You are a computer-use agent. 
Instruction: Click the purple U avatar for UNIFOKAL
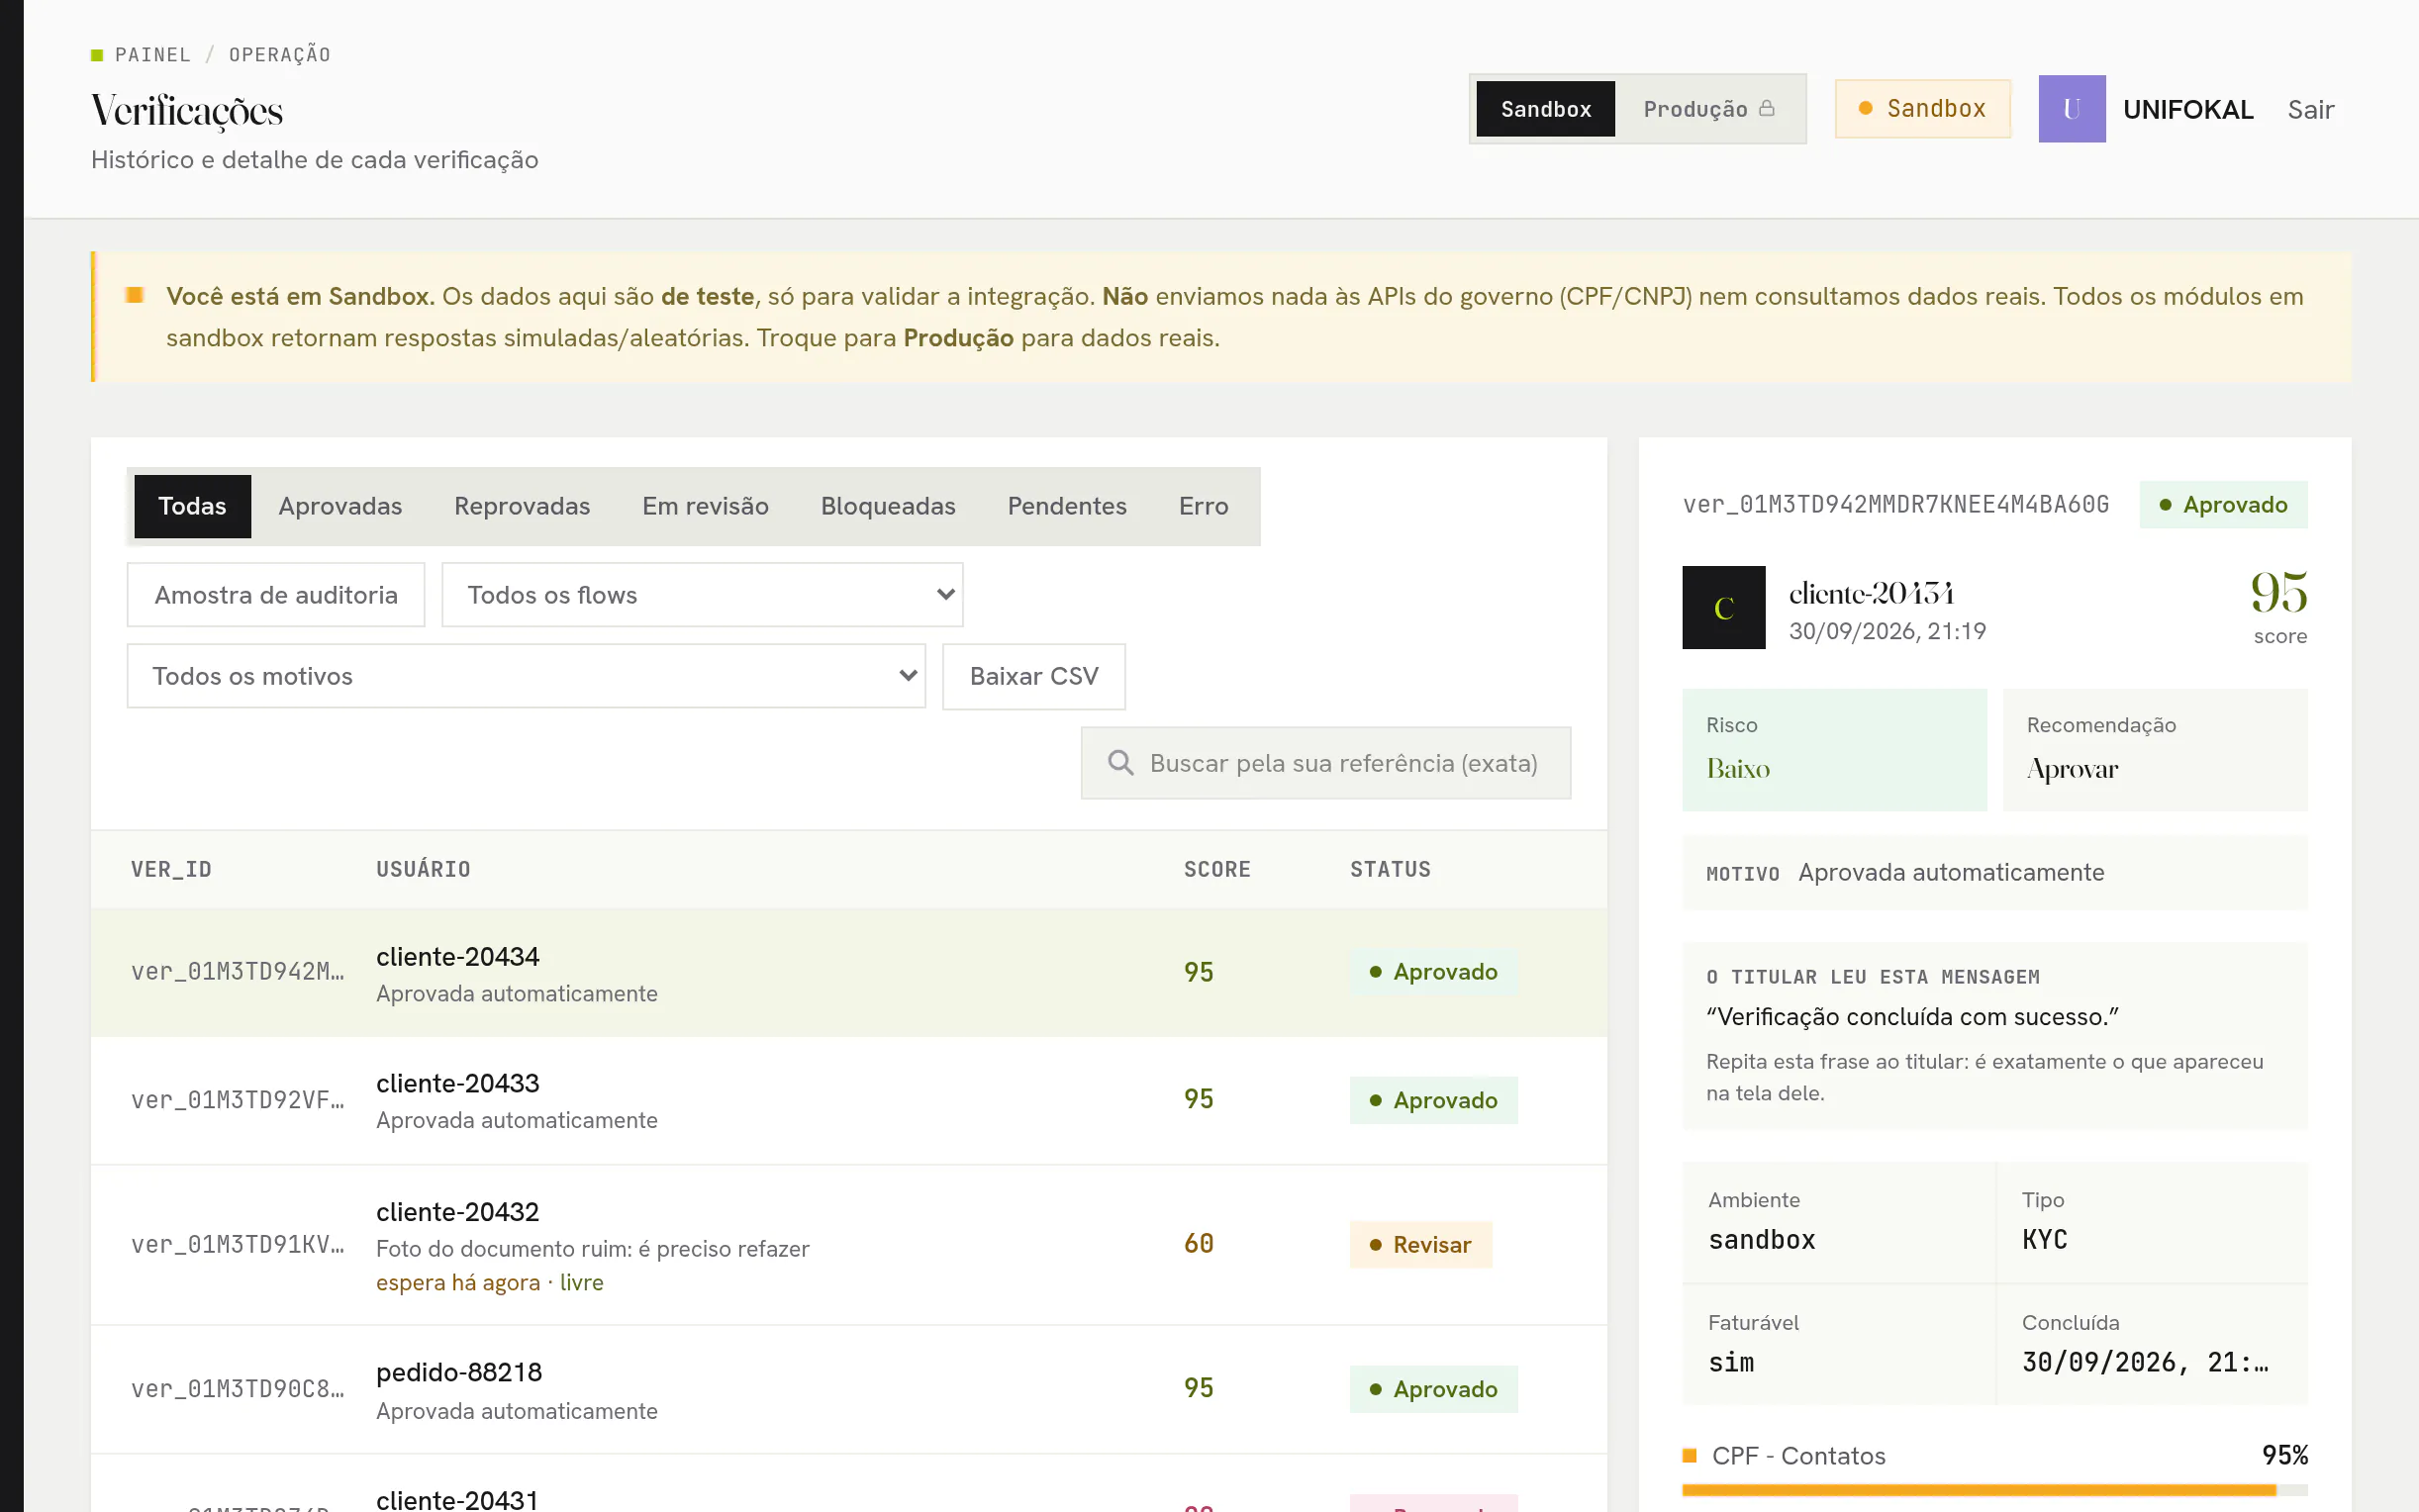click(2071, 109)
